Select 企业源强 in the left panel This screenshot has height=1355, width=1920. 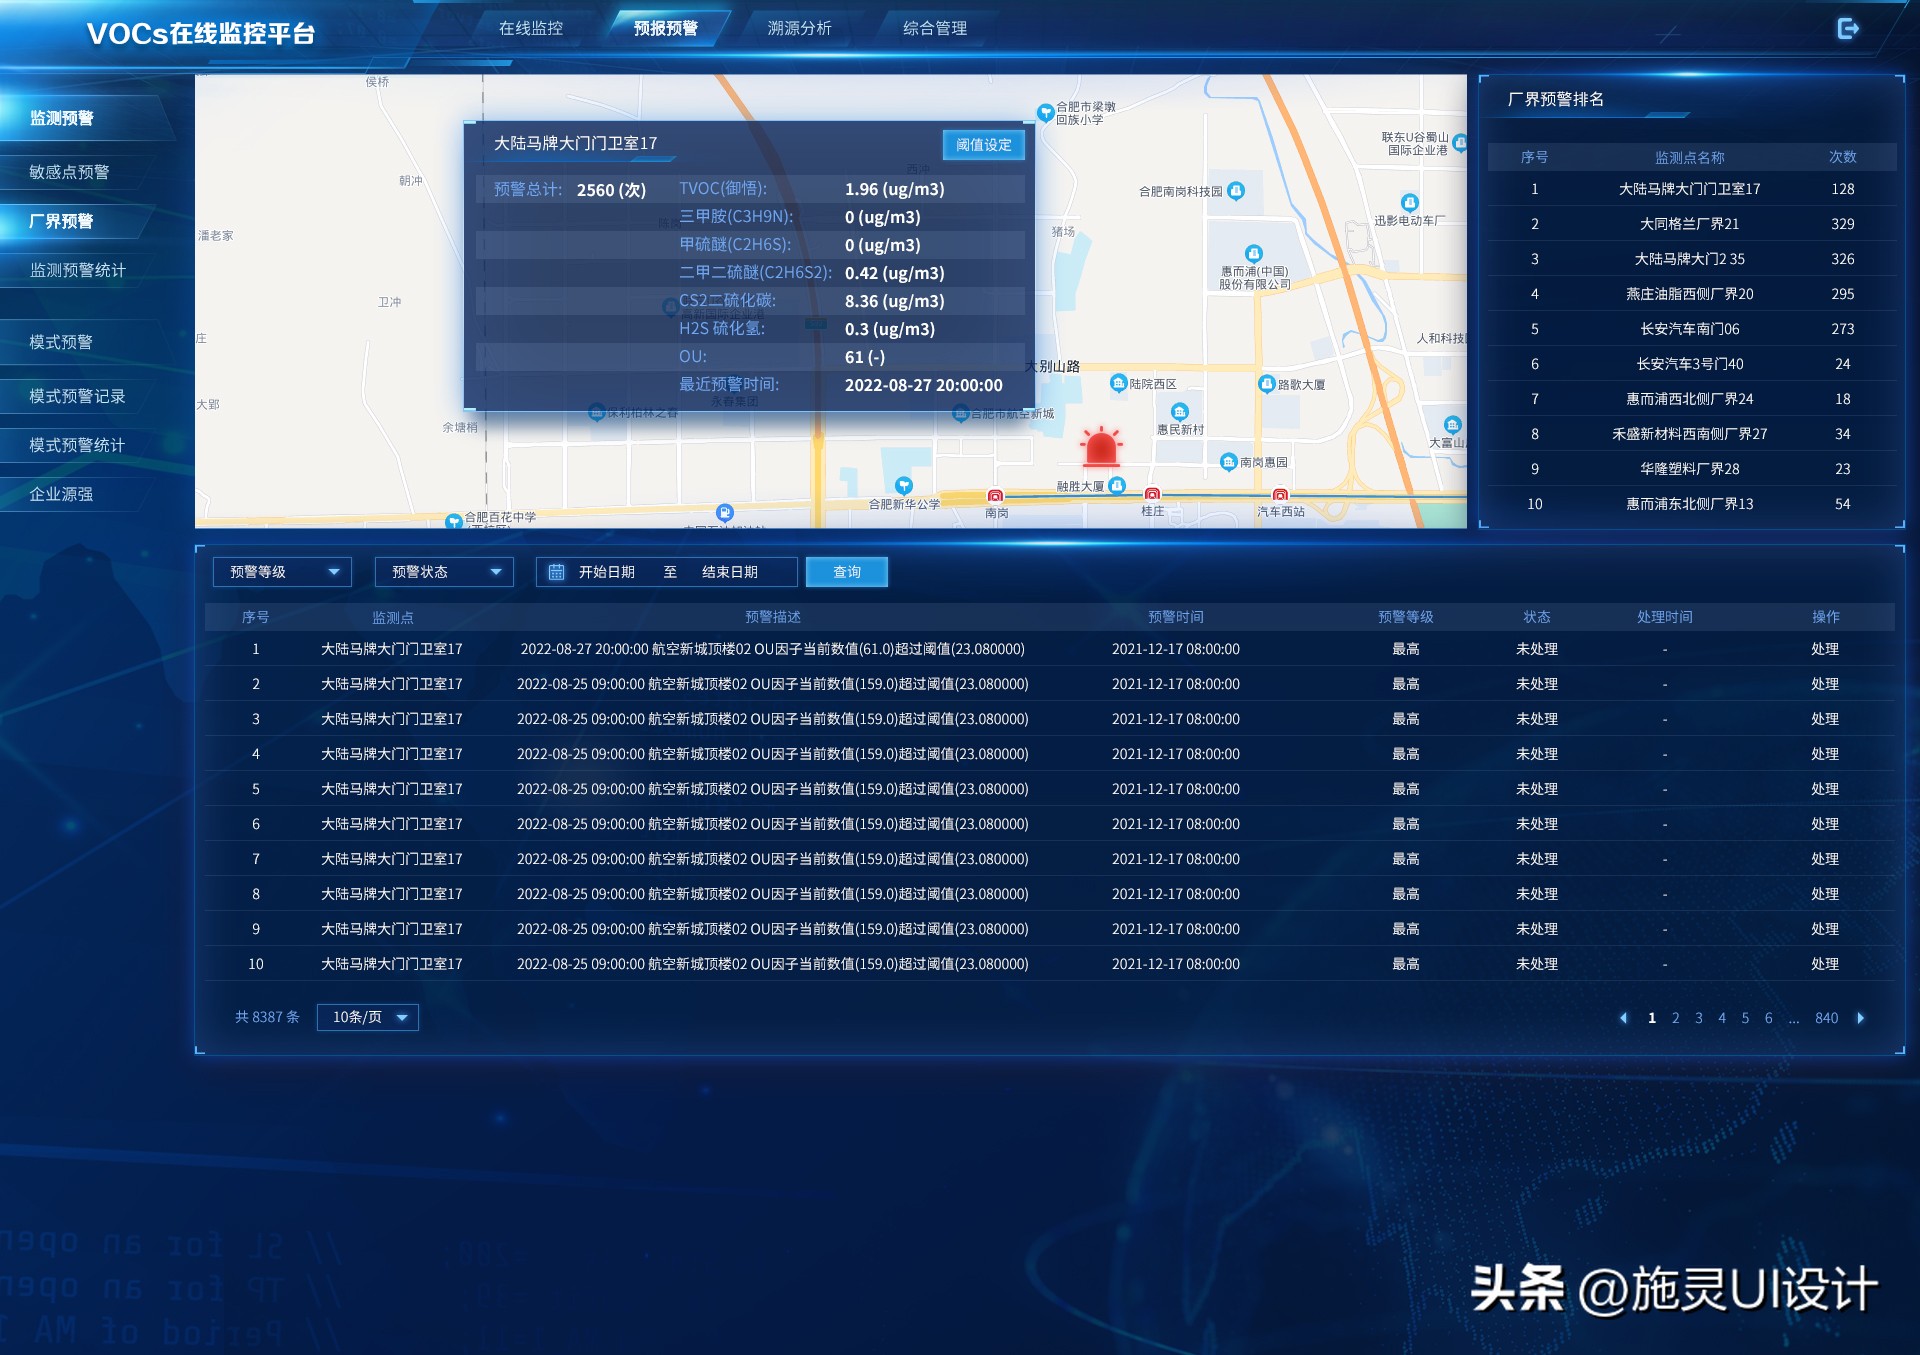coord(60,493)
